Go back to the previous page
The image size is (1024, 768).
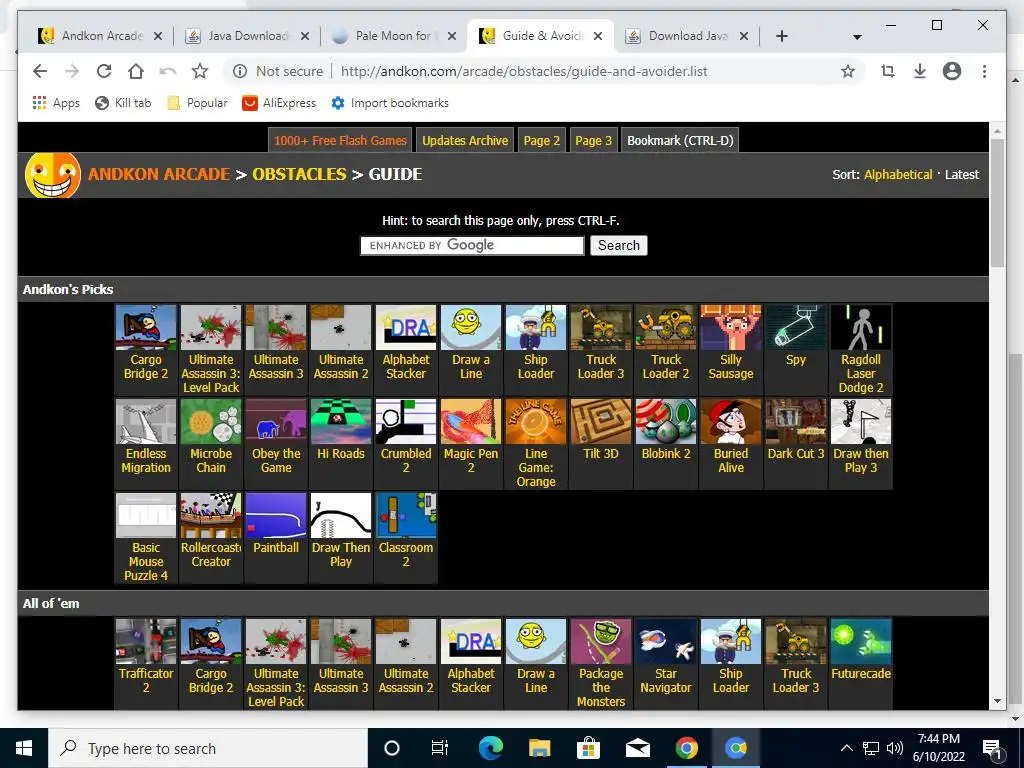click(x=40, y=71)
